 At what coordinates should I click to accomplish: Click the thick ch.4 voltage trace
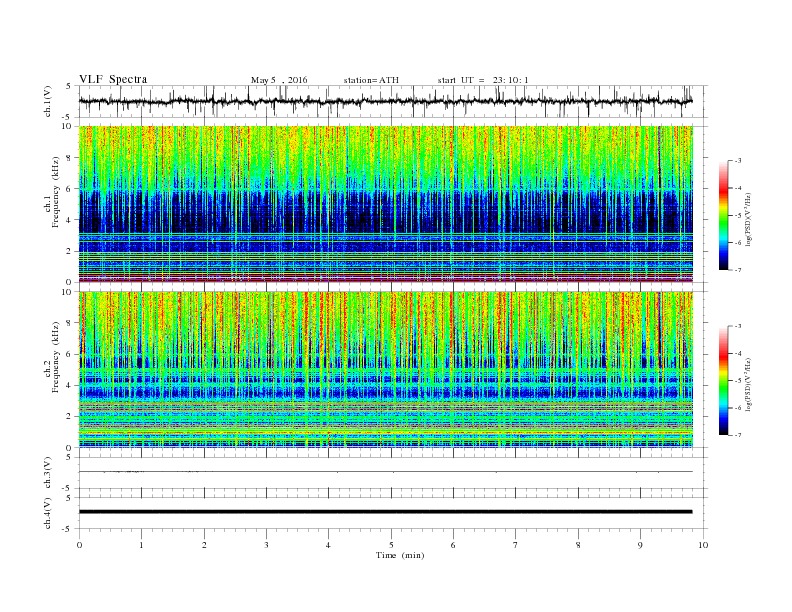point(386,512)
